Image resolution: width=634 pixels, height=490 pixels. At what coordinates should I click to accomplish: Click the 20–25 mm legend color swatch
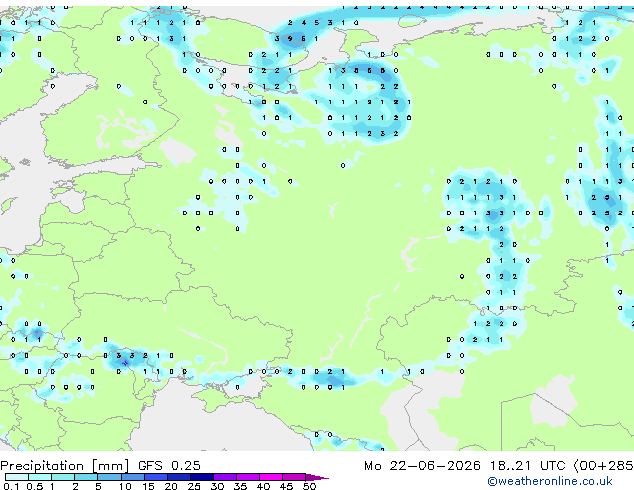pos(179,477)
